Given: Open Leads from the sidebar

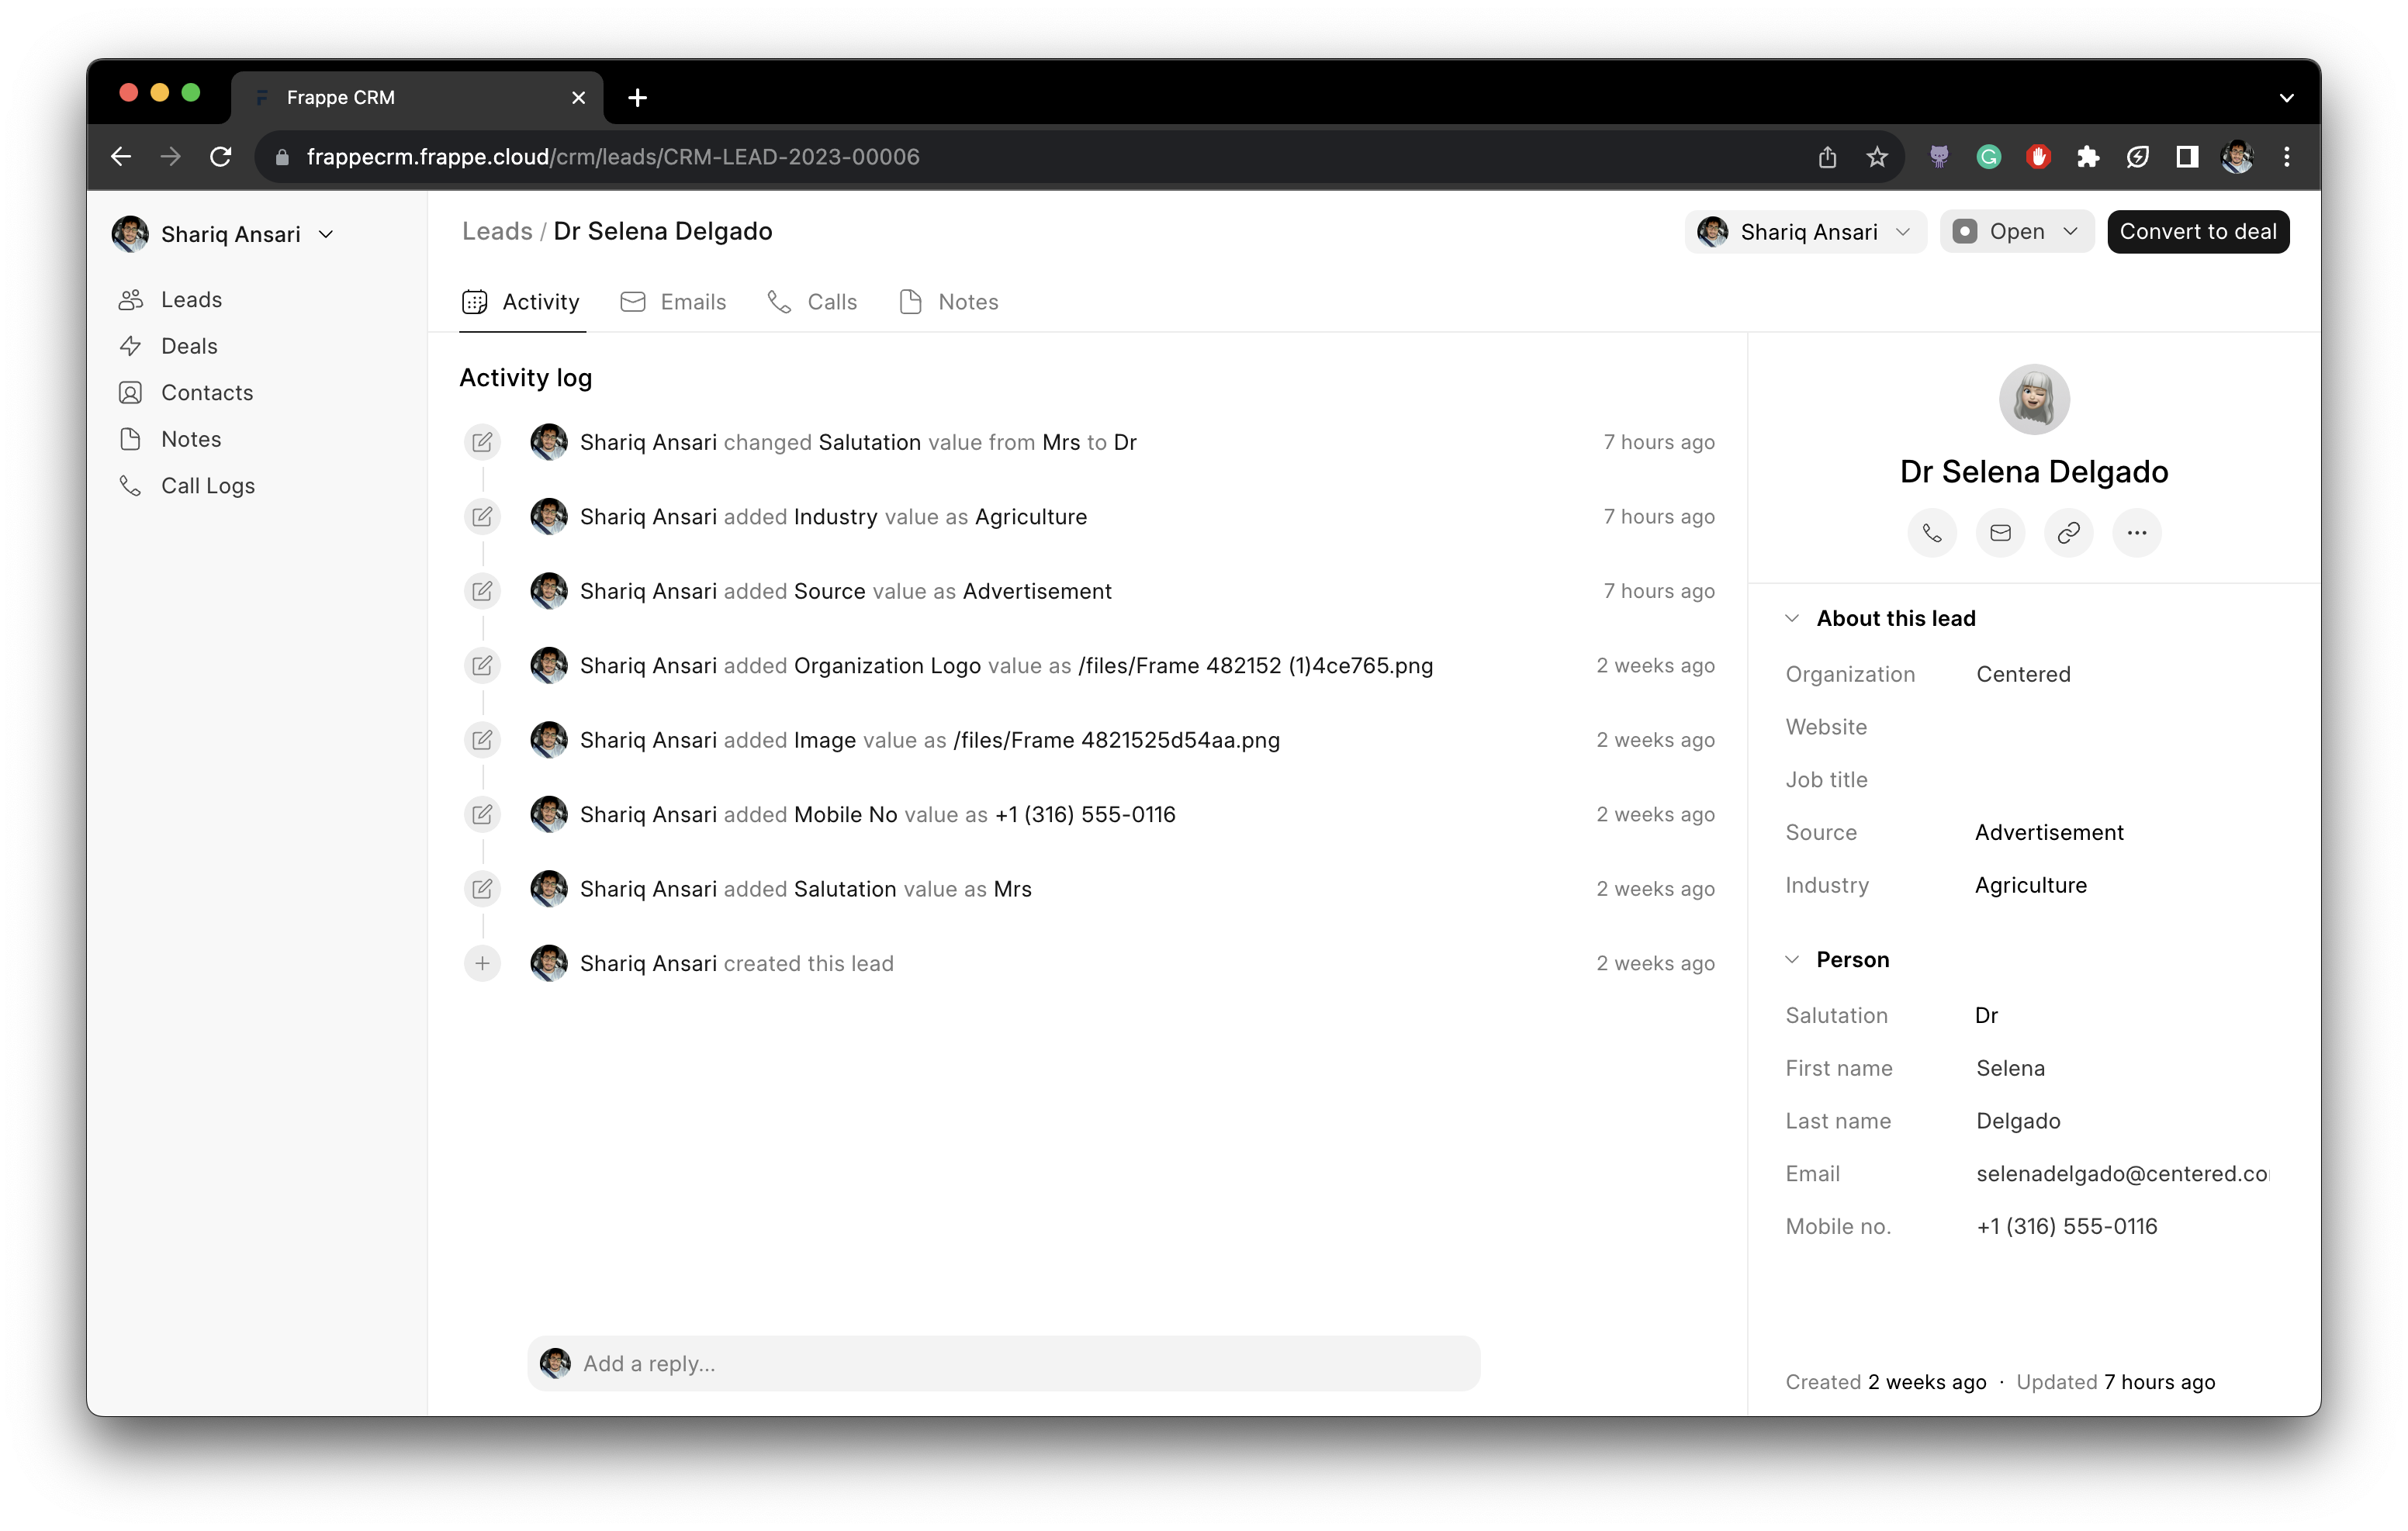Looking at the screenshot, I should pyautogui.click(x=192, y=299).
